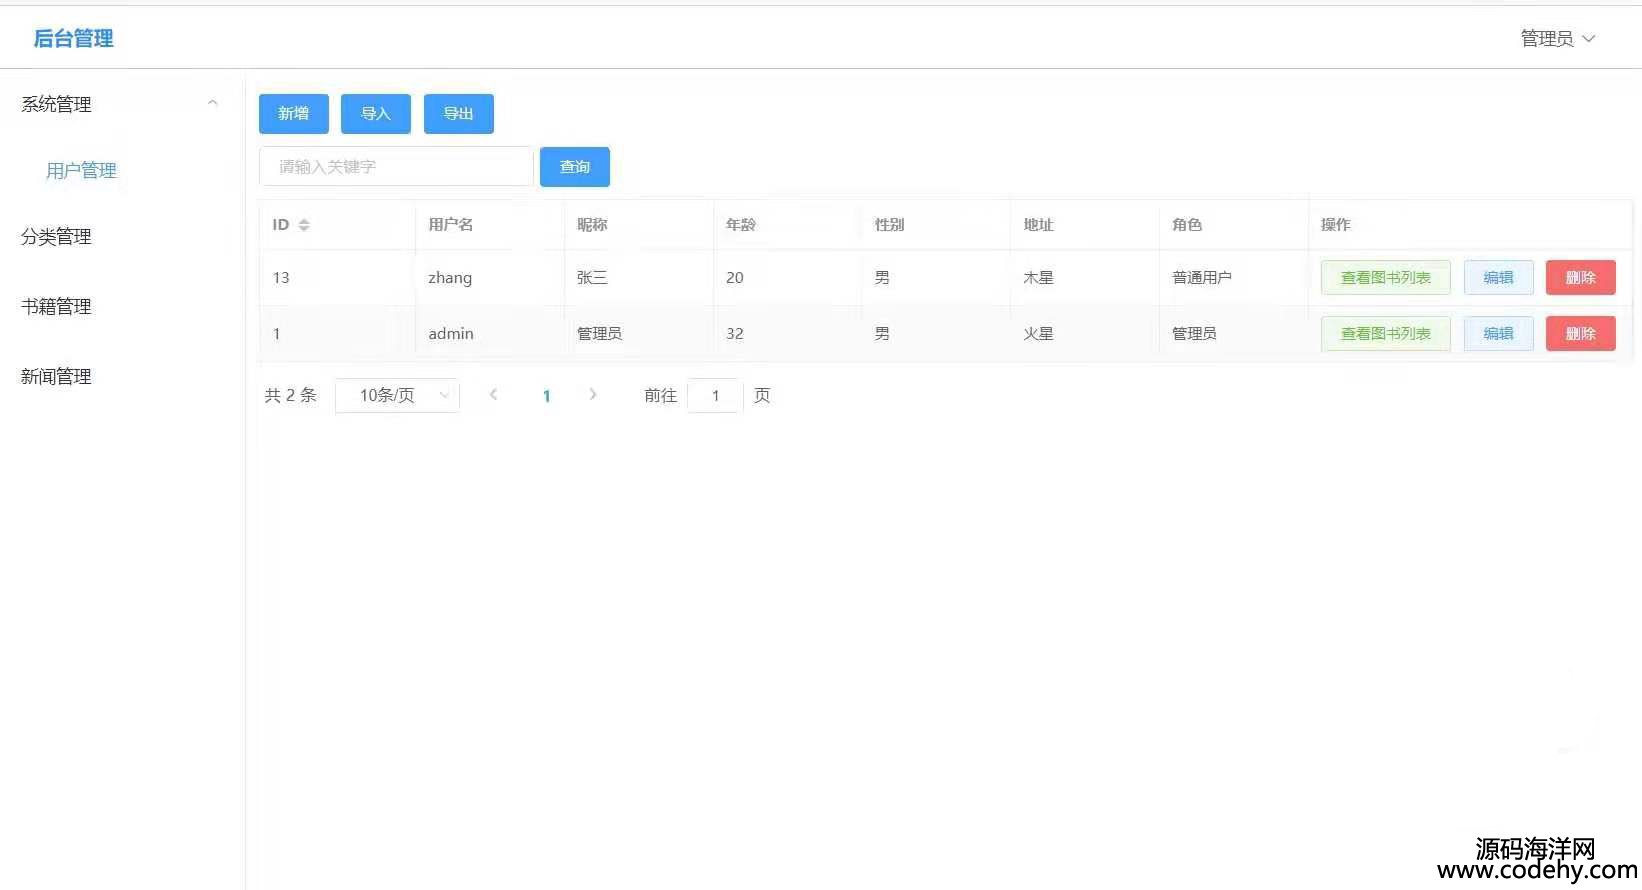
Task: Sort the table by the ID column
Action: tap(303, 225)
